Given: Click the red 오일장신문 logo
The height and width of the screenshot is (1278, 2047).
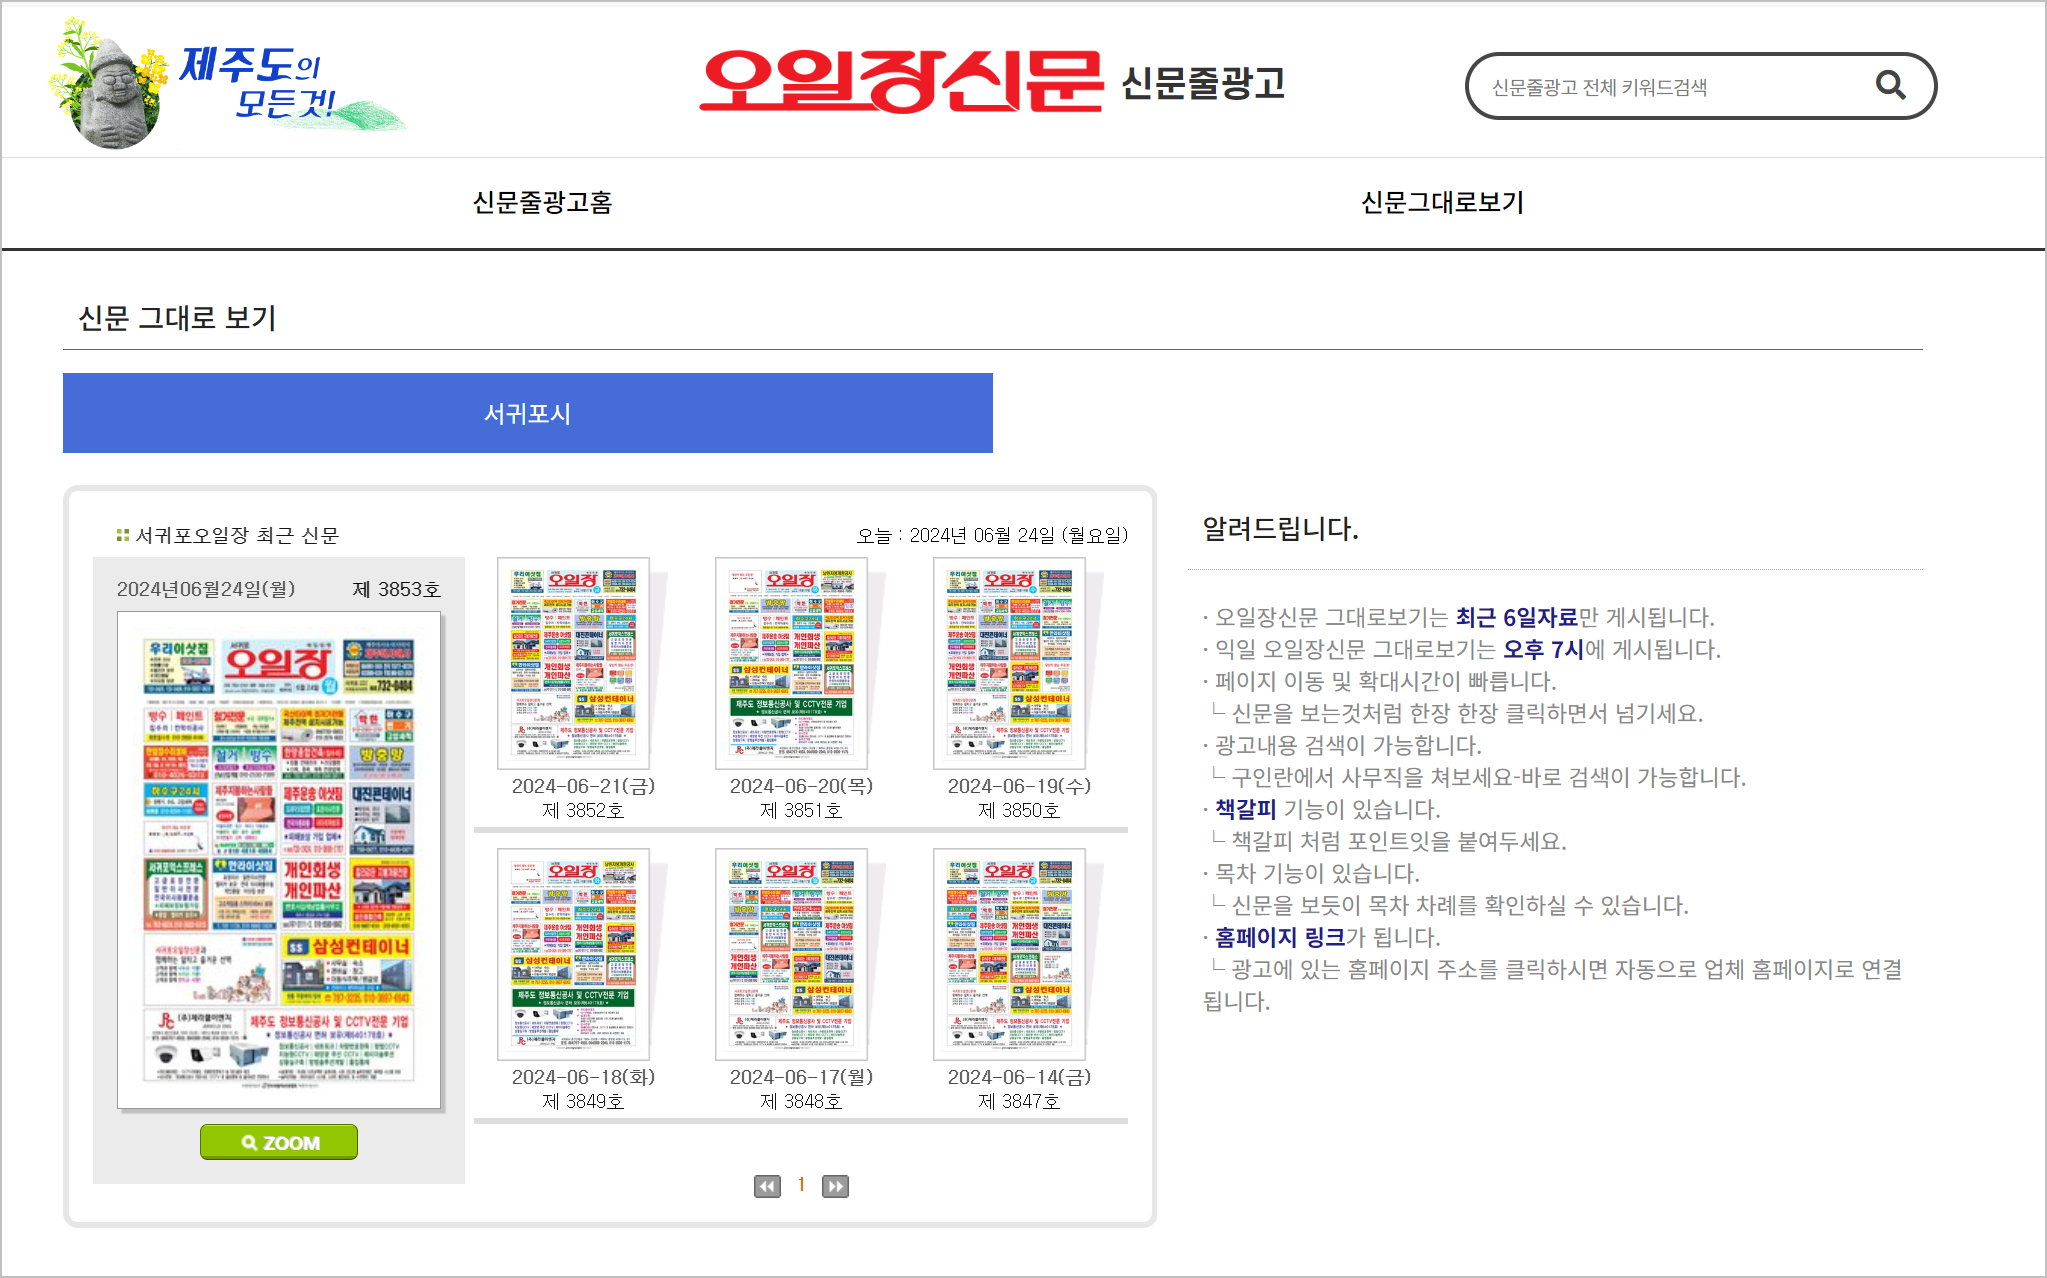Looking at the screenshot, I should [900, 82].
